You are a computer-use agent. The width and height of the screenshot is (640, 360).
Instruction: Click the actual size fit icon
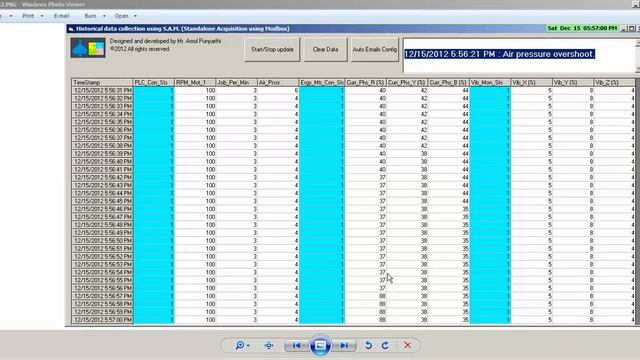269,345
